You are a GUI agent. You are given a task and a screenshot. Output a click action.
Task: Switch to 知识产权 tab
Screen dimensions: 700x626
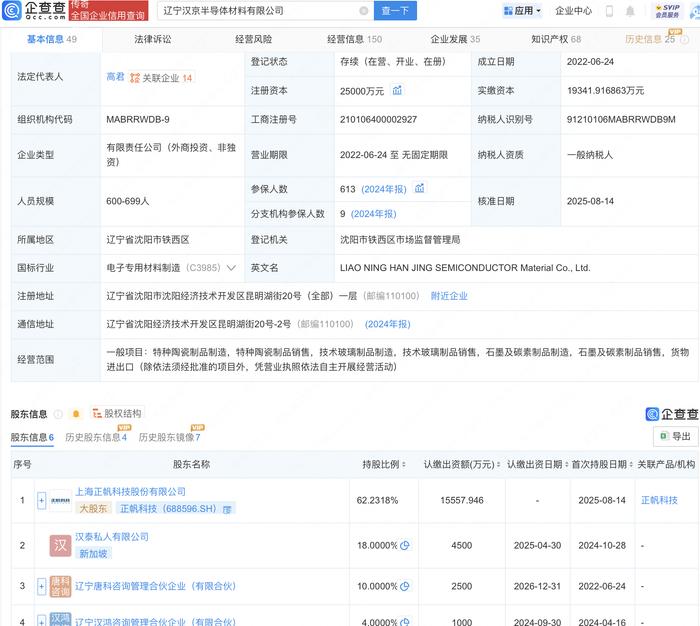556,39
